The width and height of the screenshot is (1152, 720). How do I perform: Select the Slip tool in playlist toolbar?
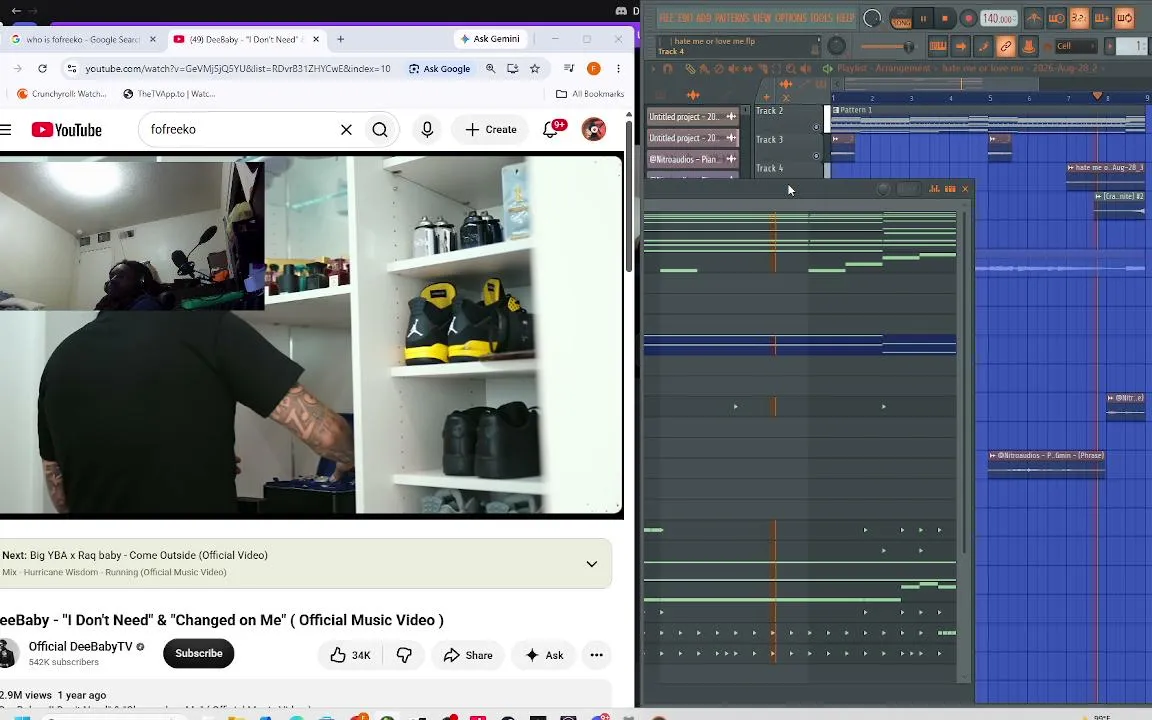(x=747, y=68)
